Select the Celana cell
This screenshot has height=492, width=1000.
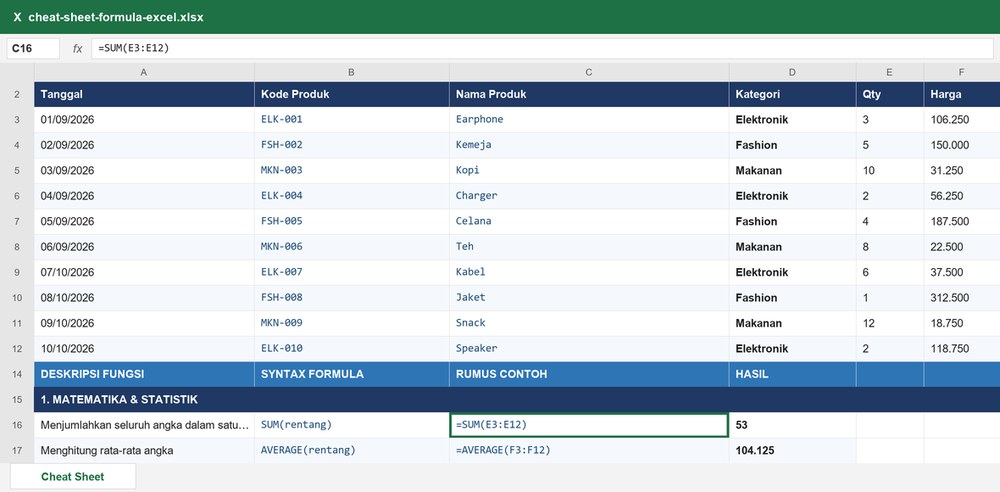click(589, 221)
